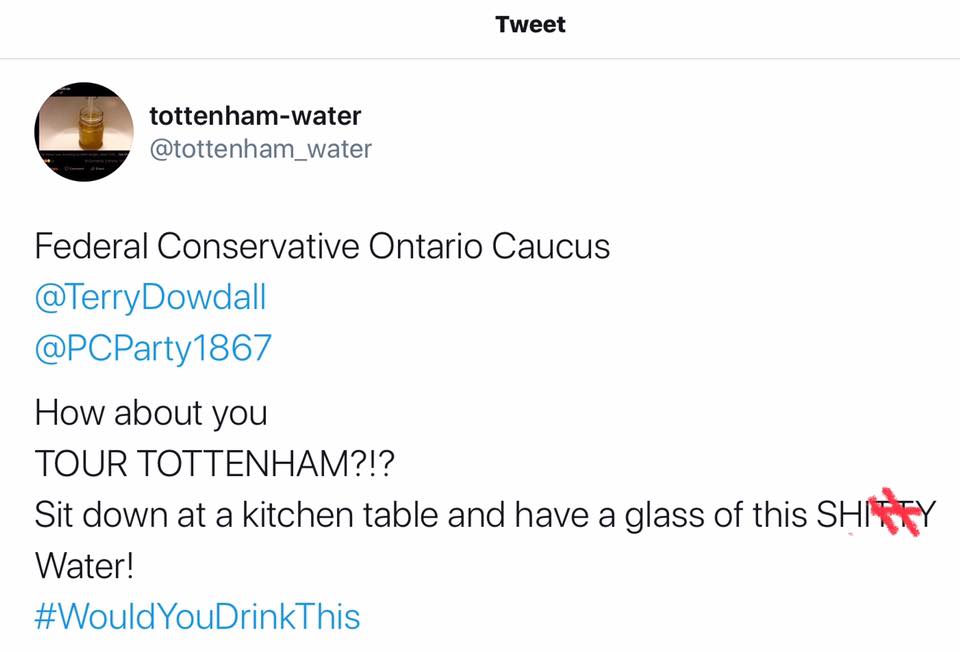Open the @PCParty1867 mention

pos(153,348)
